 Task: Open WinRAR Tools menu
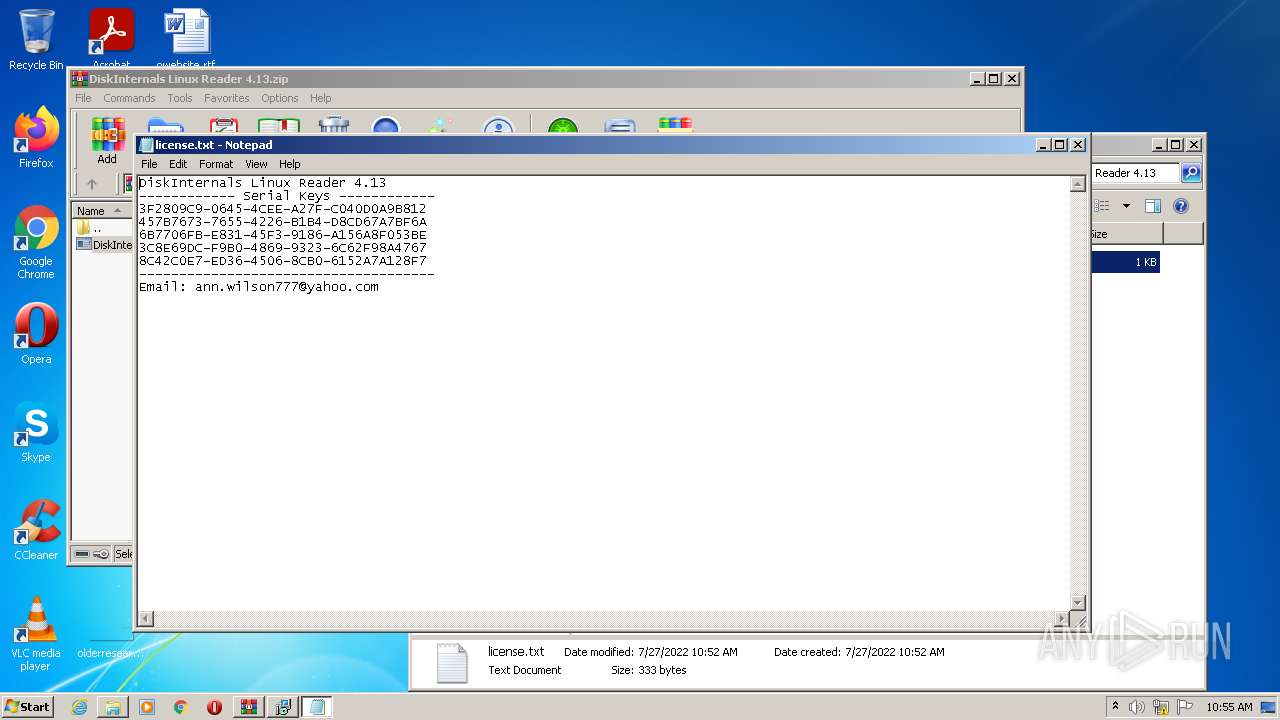pos(180,98)
